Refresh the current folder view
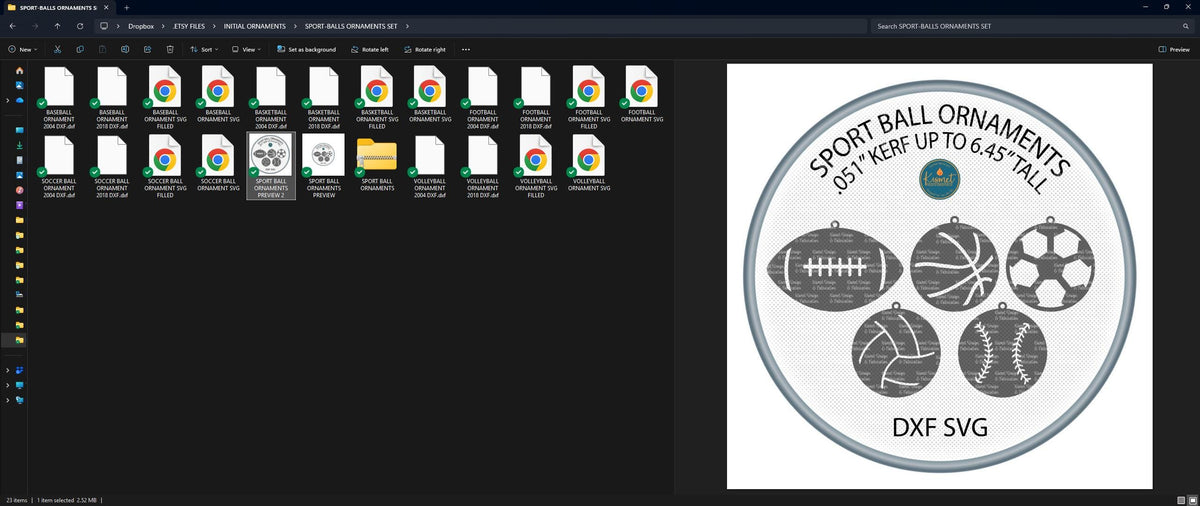The width and height of the screenshot is (1200, 506). [x=80, y=26]
